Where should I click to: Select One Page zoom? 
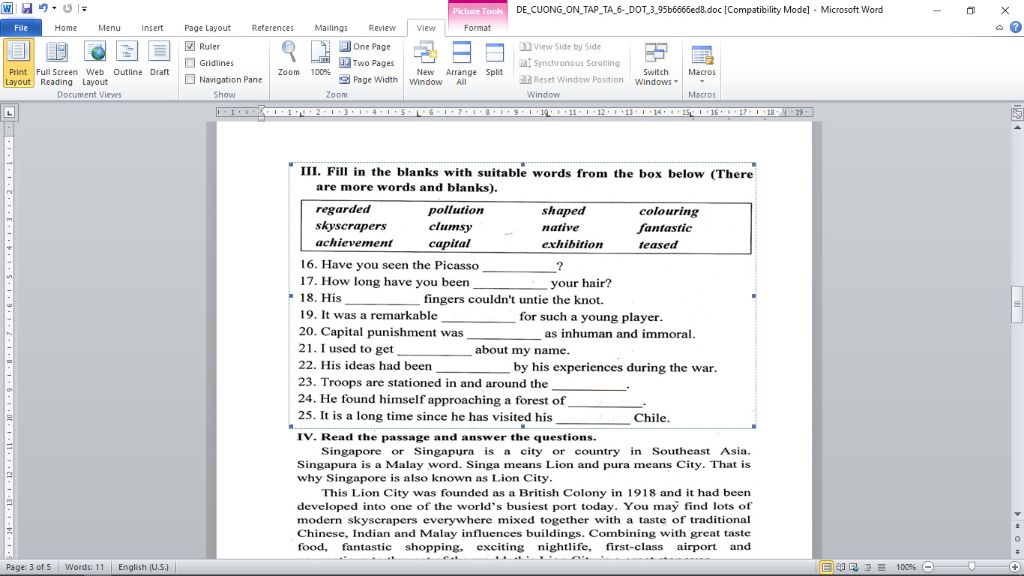click(365, 46)
